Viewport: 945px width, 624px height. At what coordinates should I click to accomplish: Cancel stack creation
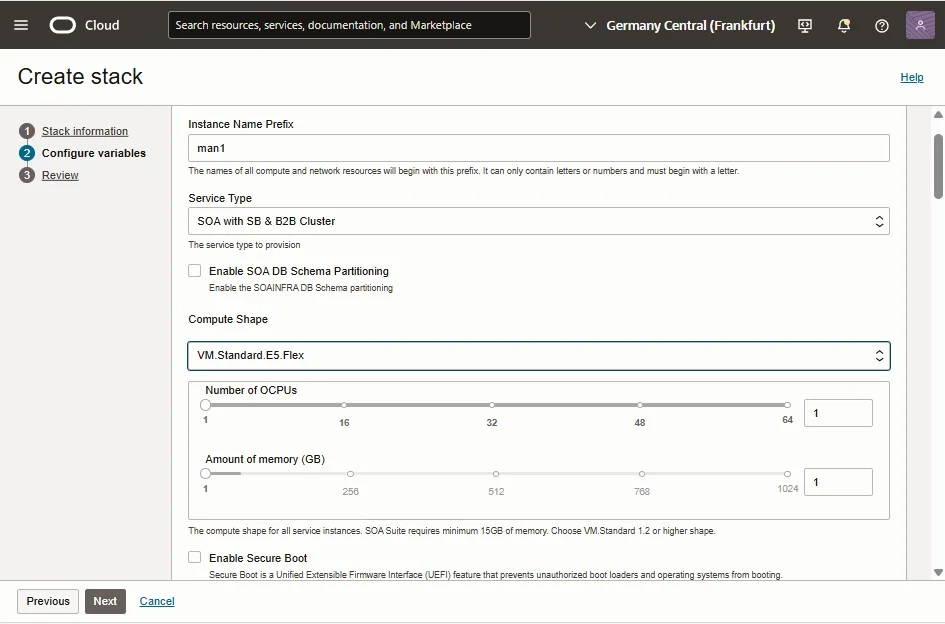[157, 601]
